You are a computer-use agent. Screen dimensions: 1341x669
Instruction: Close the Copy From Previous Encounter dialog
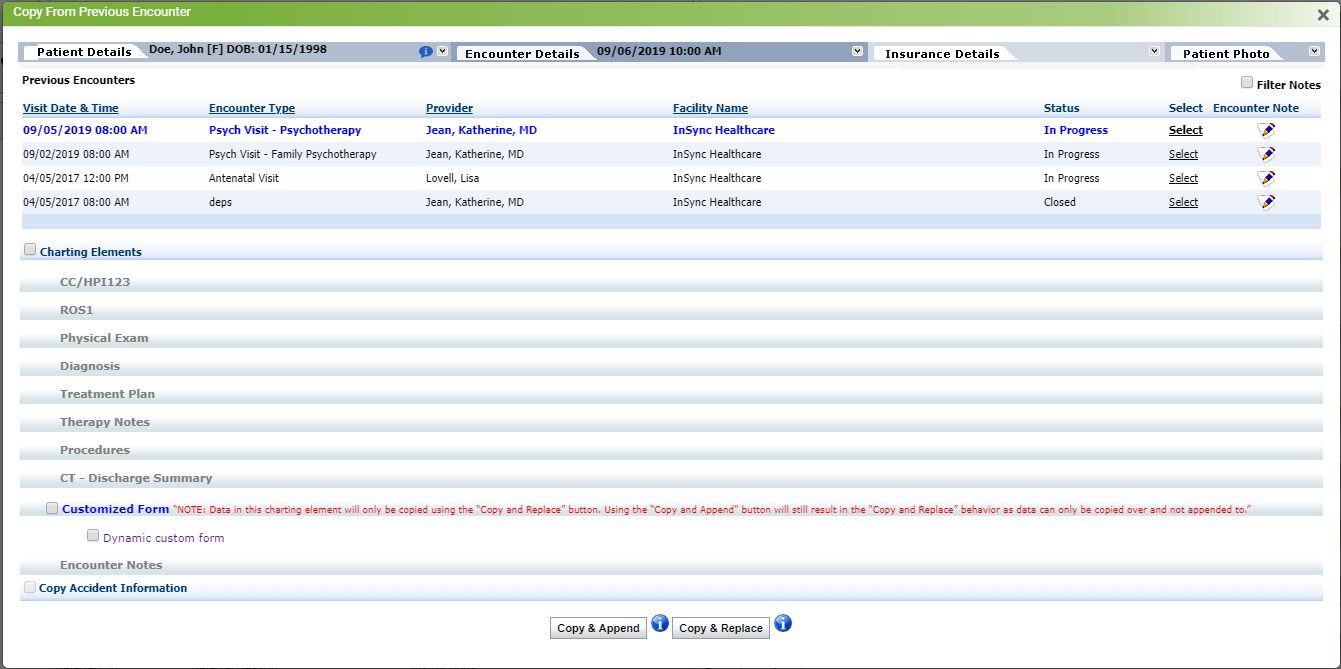[1323, 15]
